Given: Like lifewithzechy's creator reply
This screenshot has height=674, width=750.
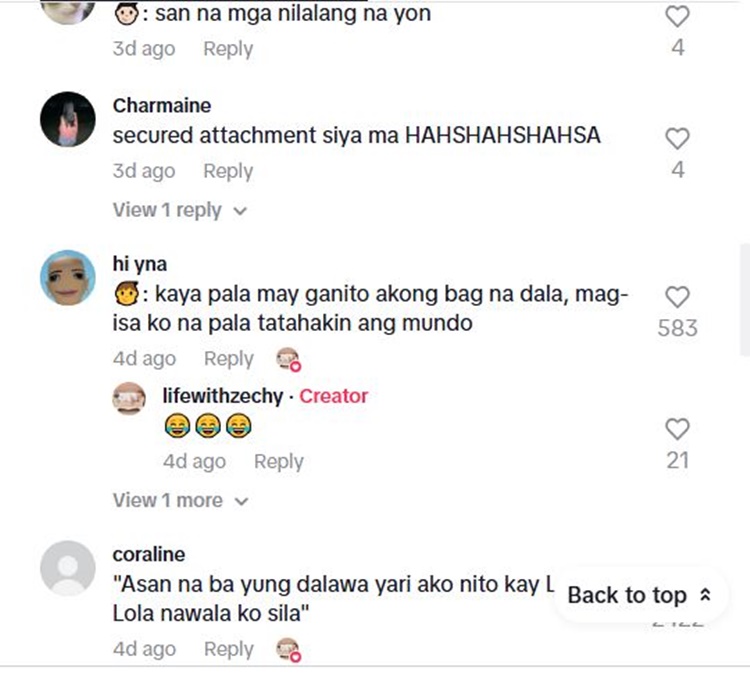Looking at the screenshot, I should (677, 429).
